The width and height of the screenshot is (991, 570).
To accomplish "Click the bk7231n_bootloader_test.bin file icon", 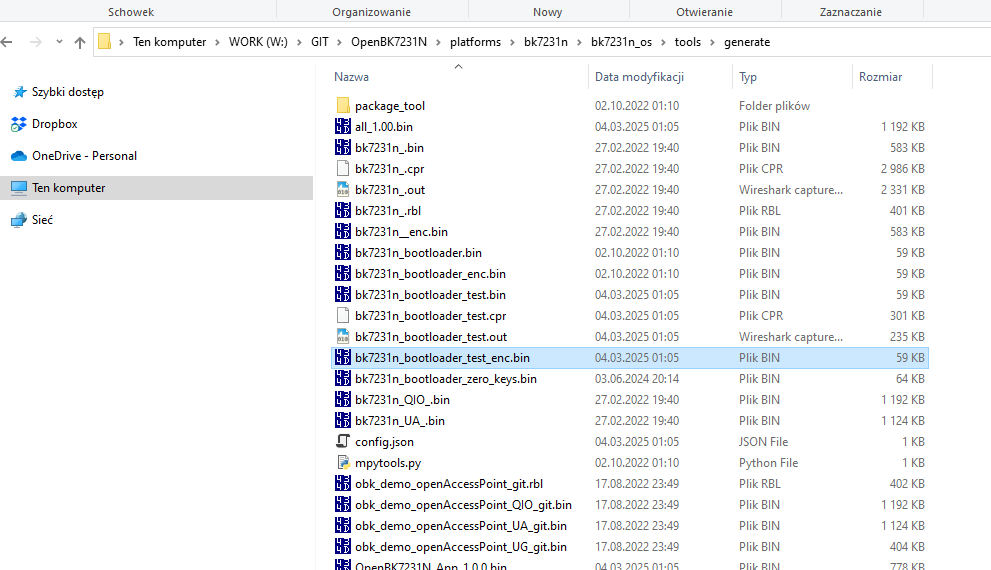I will click(x=343, y=294).
